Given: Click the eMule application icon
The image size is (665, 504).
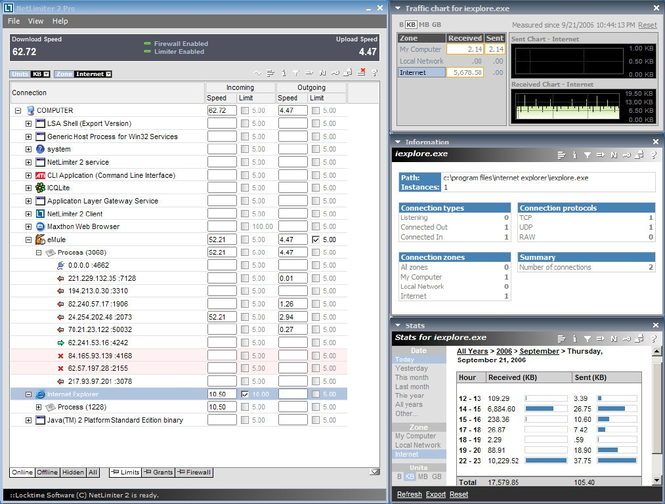Looking at the screenshot, I should tap(40, 240).
